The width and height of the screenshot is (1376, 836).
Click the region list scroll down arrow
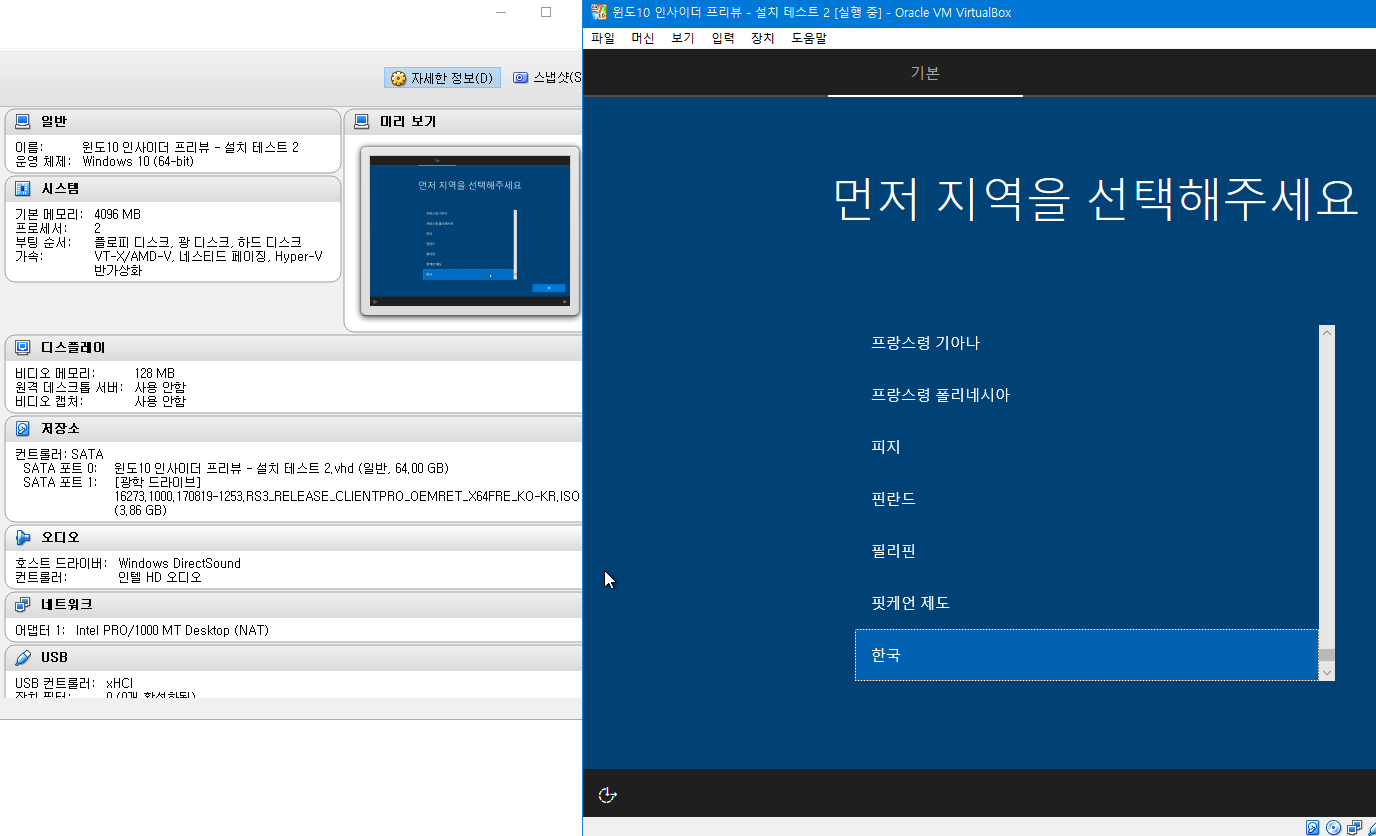pyautogui.click(x=1327, y=673)
